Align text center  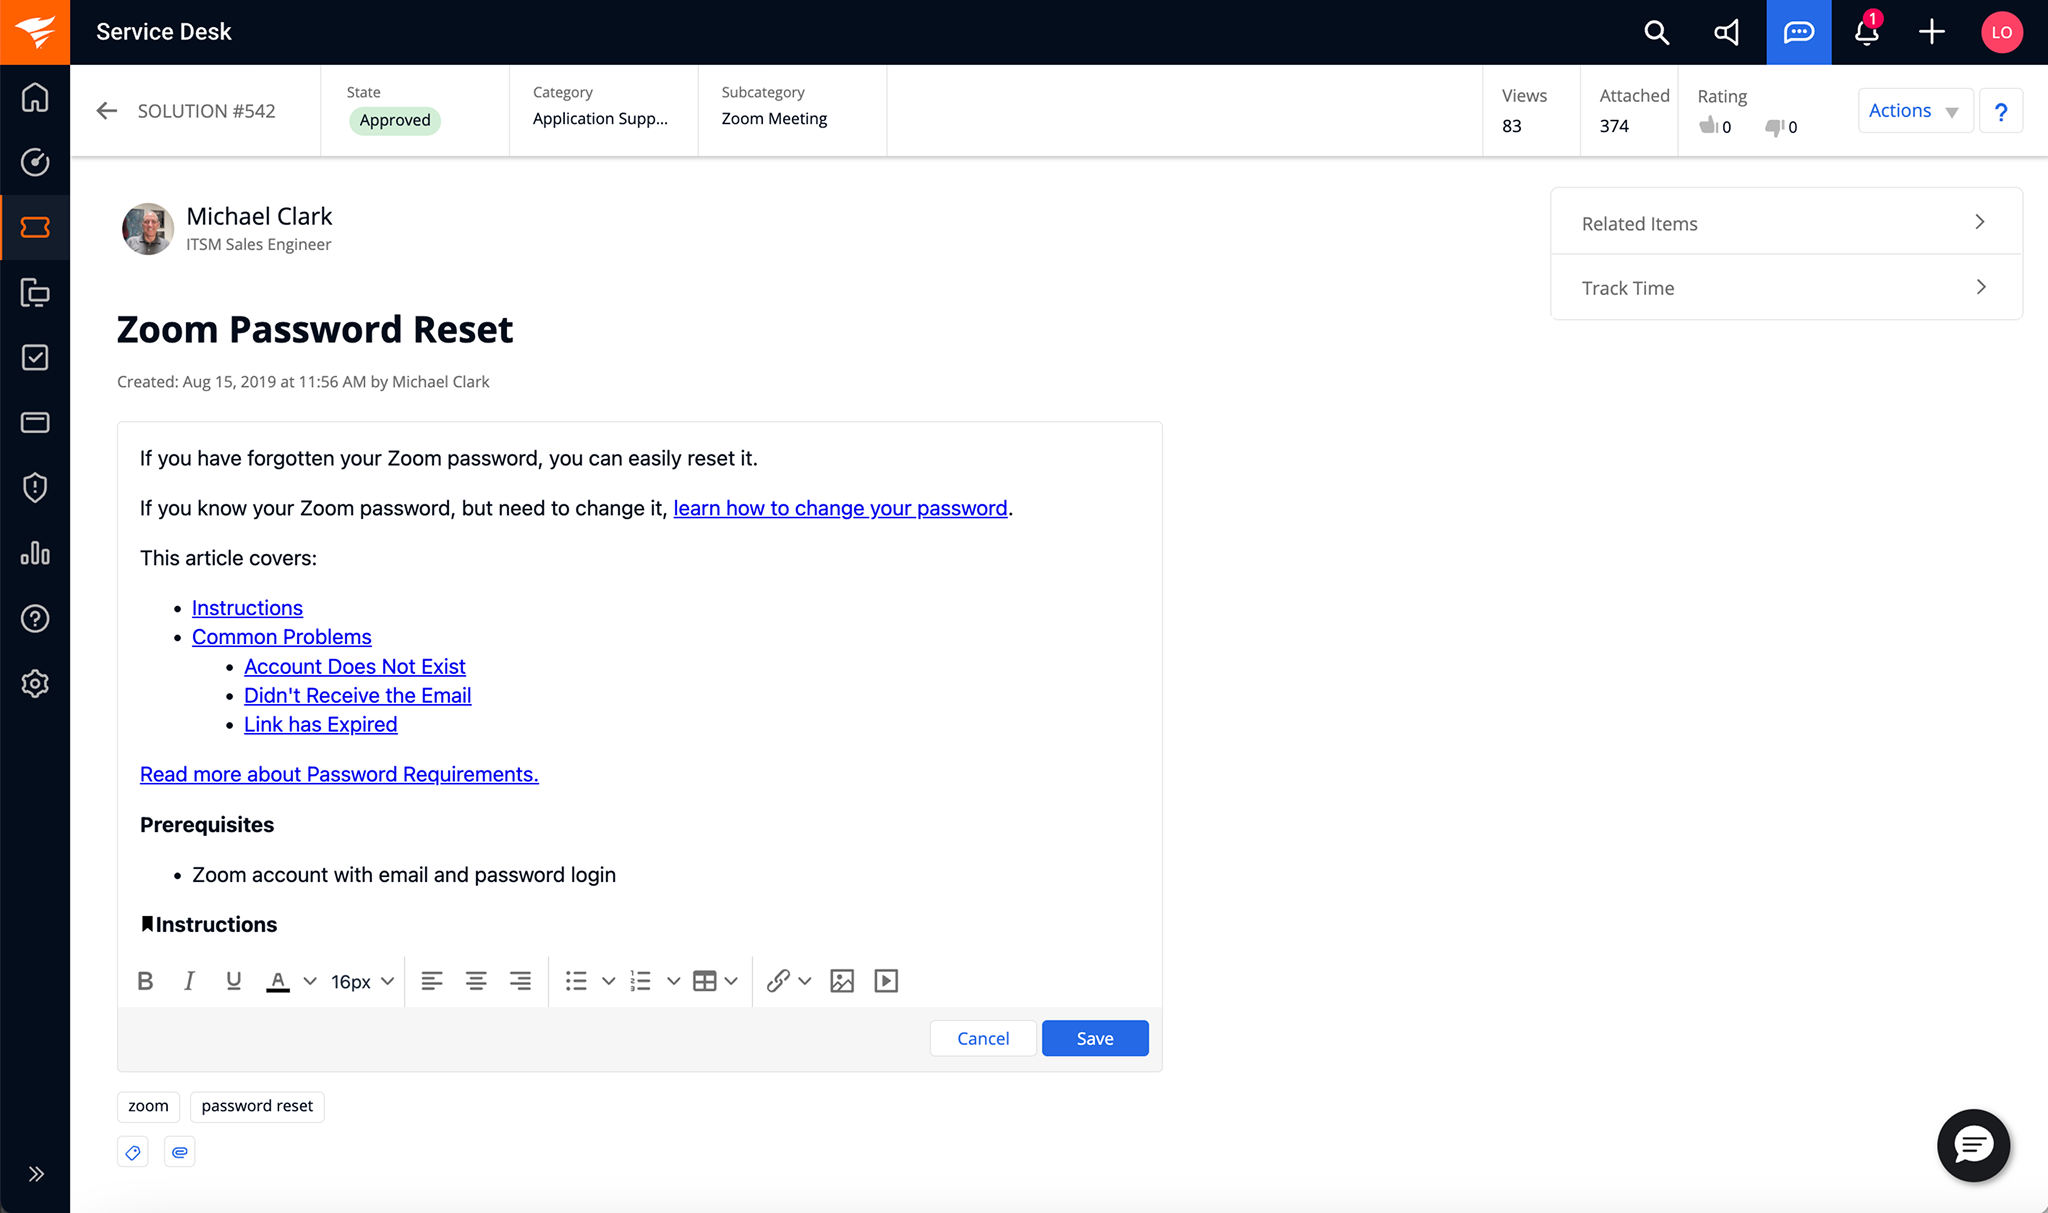476,981
